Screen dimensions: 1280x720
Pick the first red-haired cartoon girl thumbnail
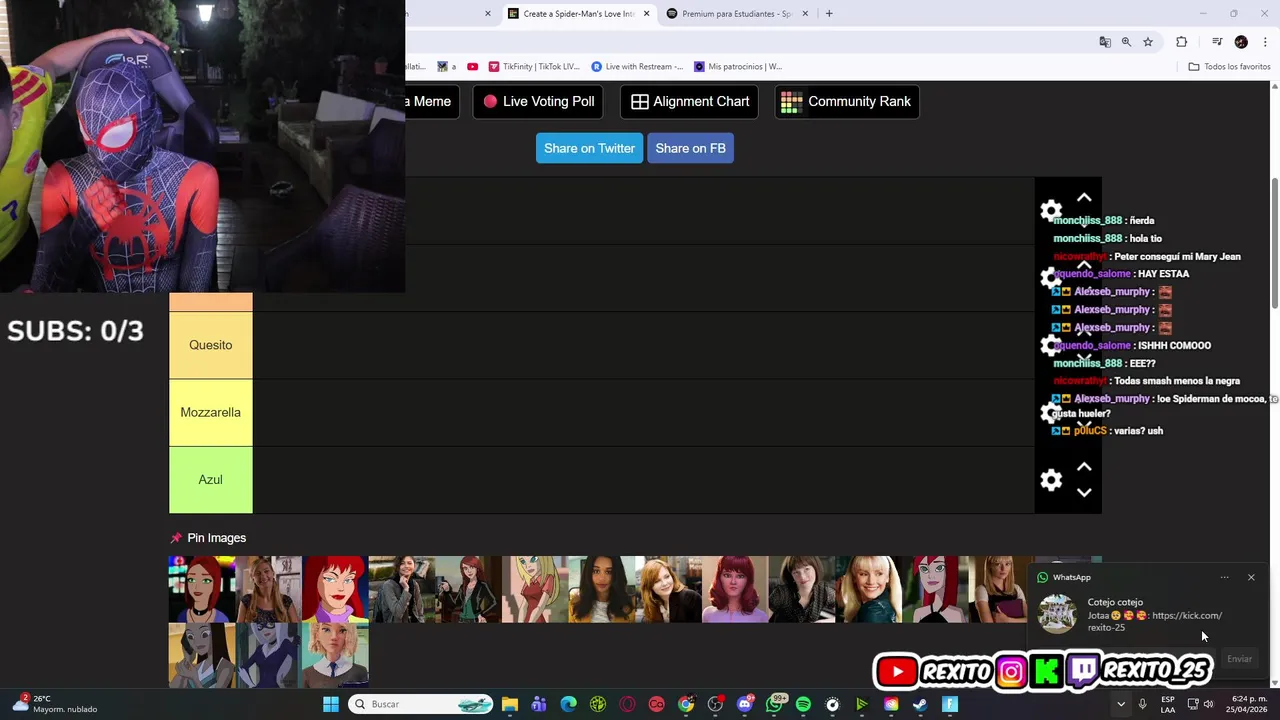point(202,589)
